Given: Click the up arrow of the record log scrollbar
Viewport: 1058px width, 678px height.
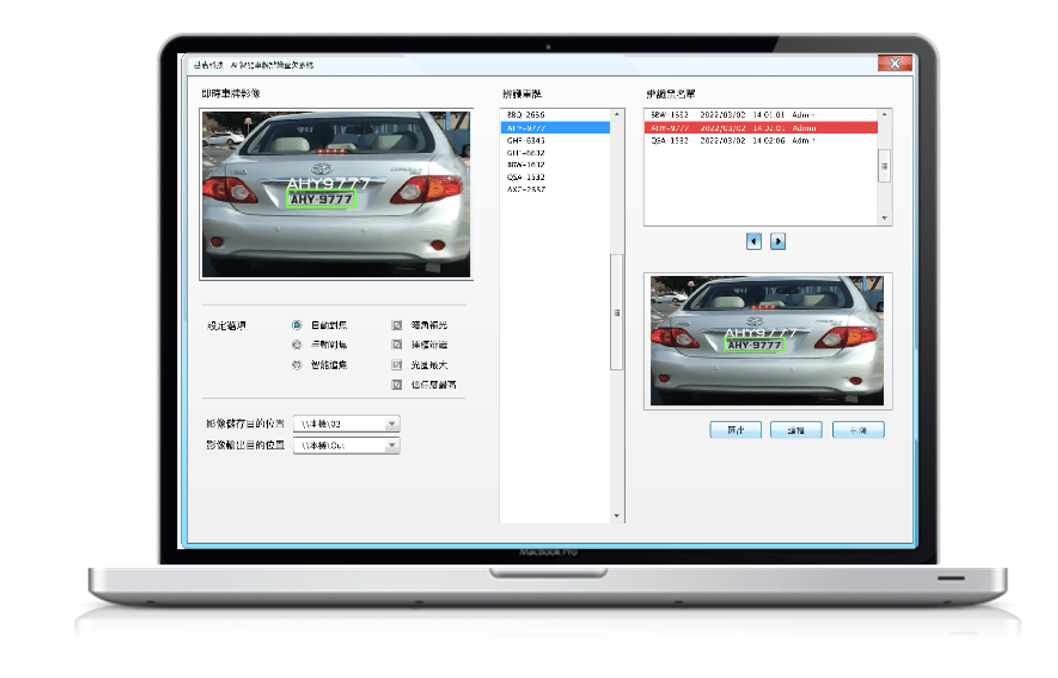Looking at the screenshot, I should pyautogui.click(x=884, y=115).
